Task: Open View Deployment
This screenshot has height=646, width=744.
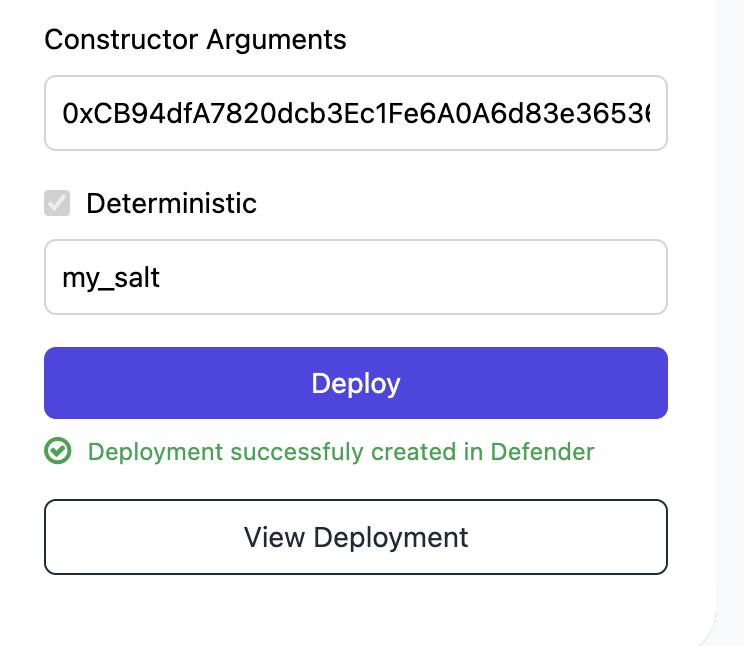Action: tap(356, 537)
